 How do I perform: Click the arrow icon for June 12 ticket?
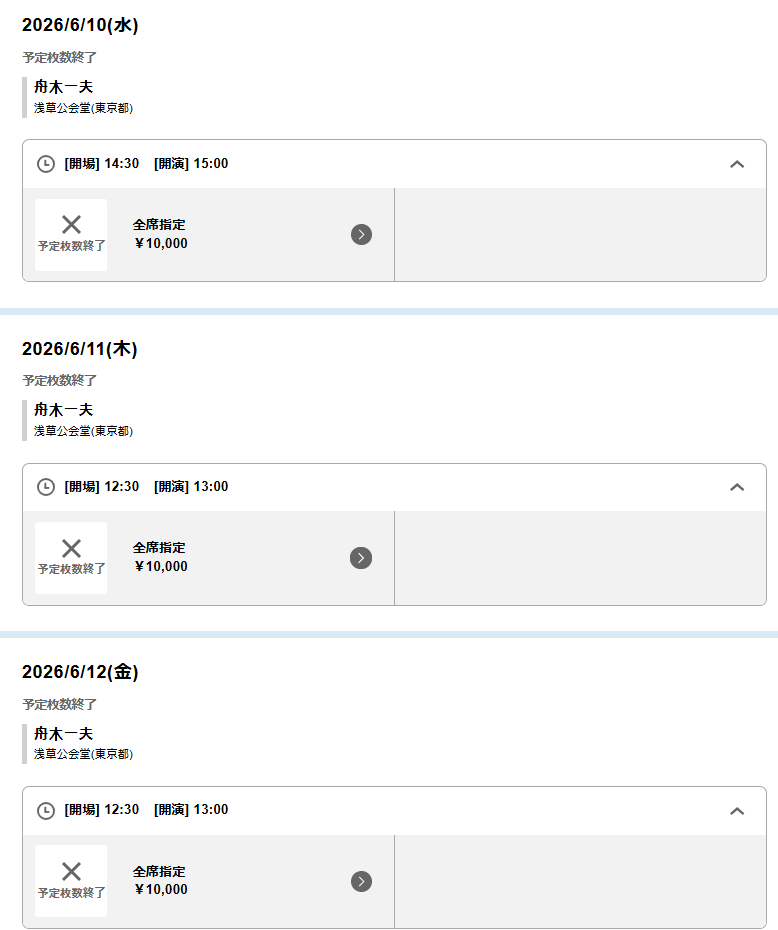(361, 881)
